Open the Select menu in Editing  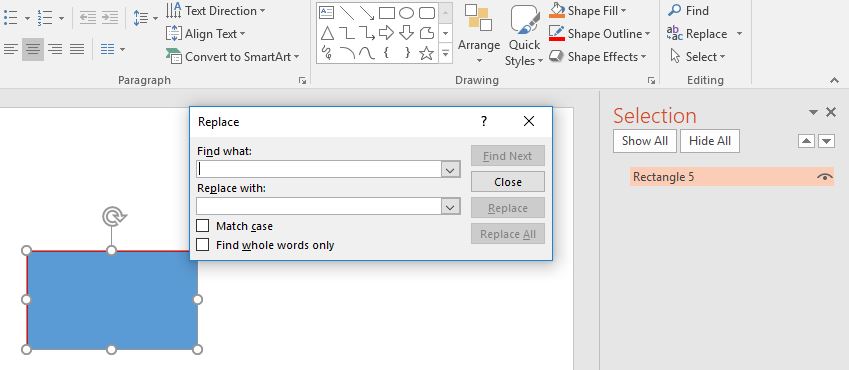[698, 57]
